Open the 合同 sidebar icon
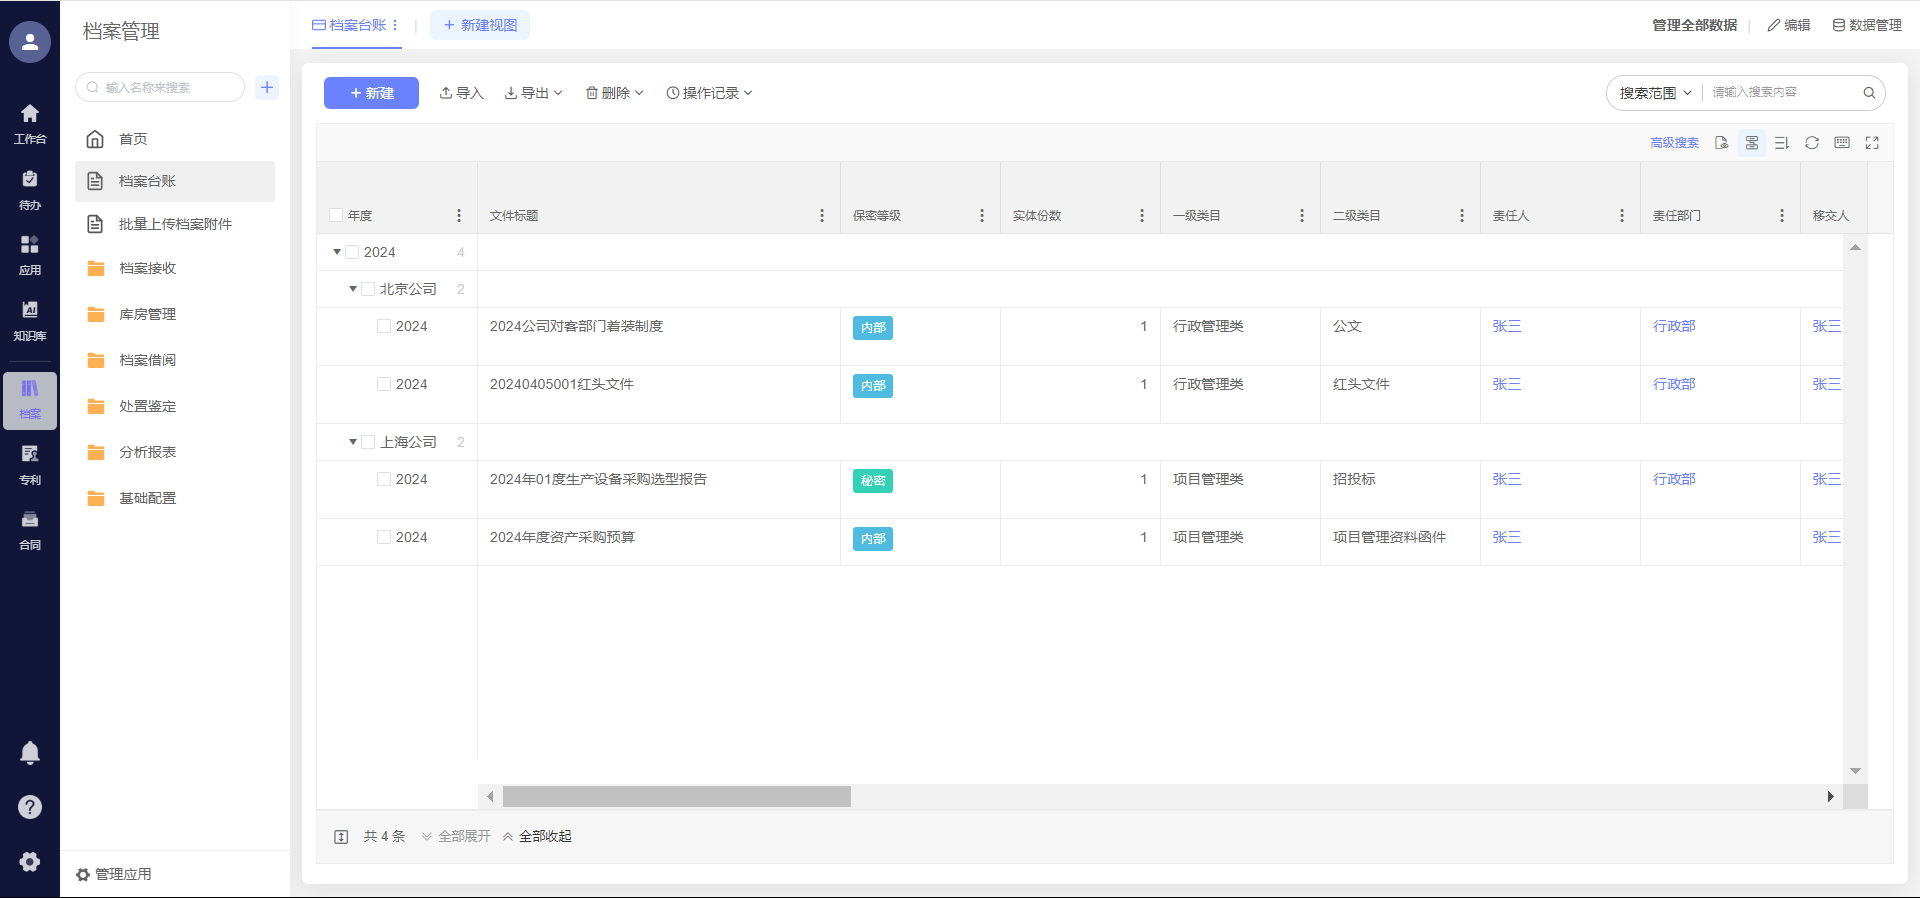Image resolution: width=1920 pixels, height=898 pixels. click(30, 529)
